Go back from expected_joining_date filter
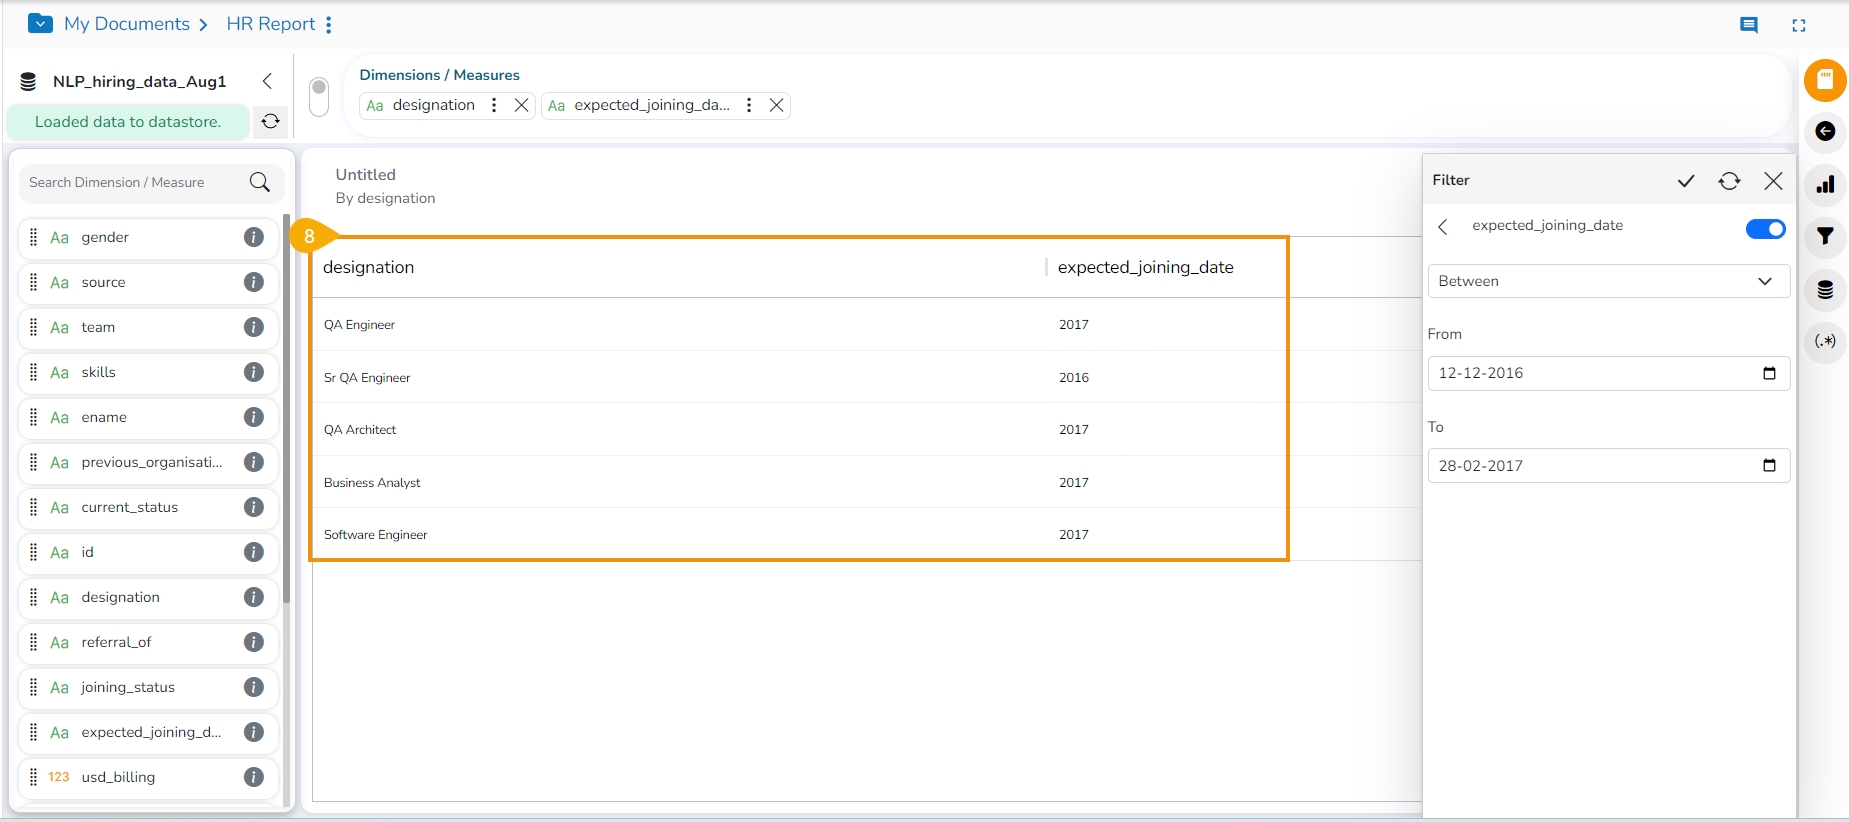This screenshot has width=1849, height=822. pos(1443,227)
